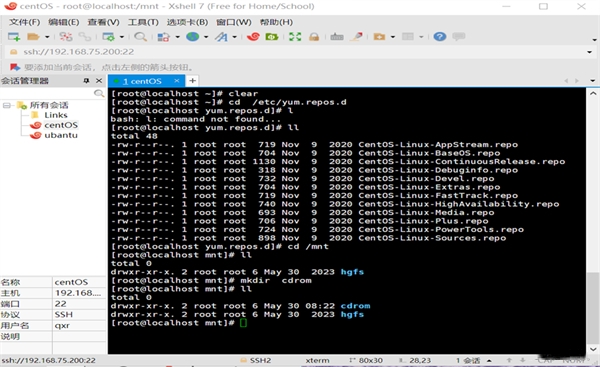The width and height of the screenshot is (600, 367).
Task: Click the Find magnifier toolbar icon
Action: (140, 37)
